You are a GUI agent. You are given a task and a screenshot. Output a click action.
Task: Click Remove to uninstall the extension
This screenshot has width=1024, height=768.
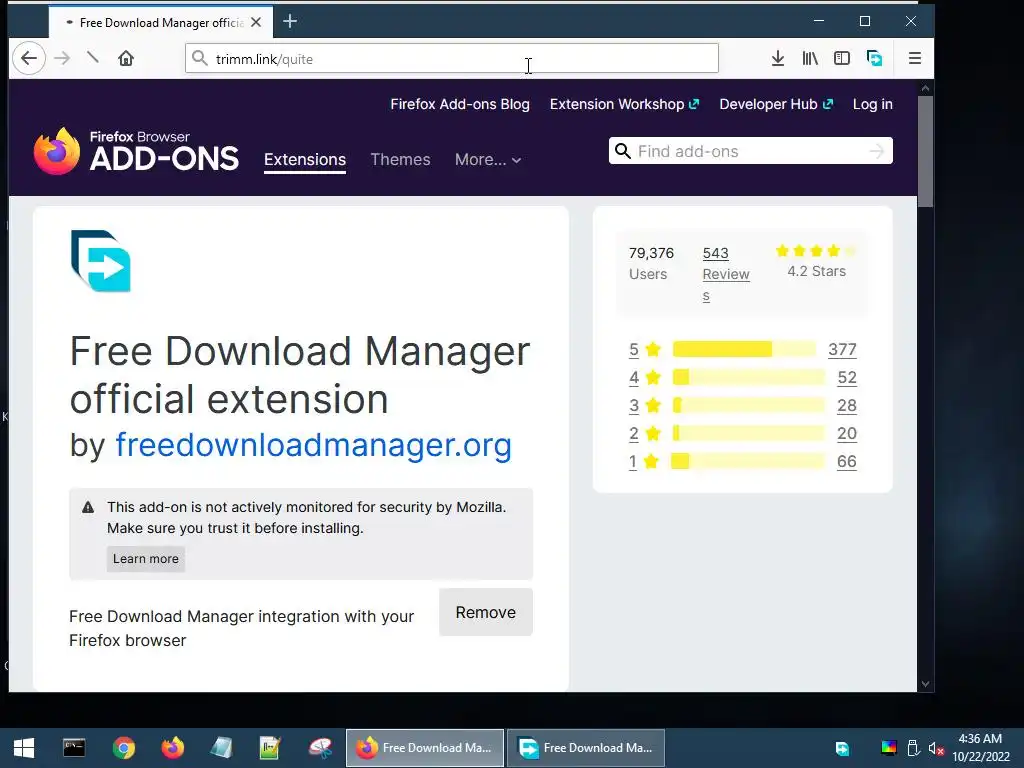coord(486,613)
